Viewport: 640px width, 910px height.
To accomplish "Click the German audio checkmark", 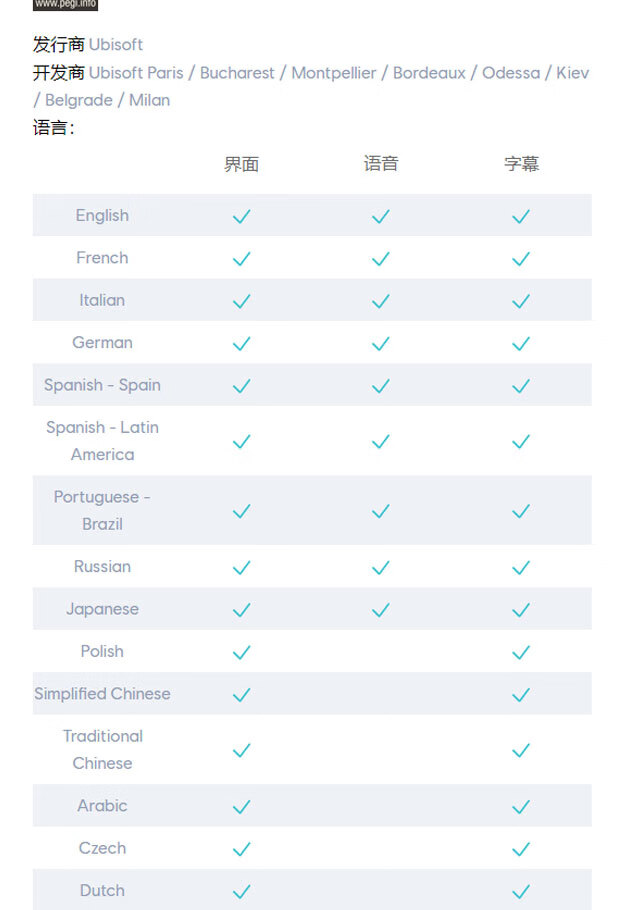I will tap(381, 344).
